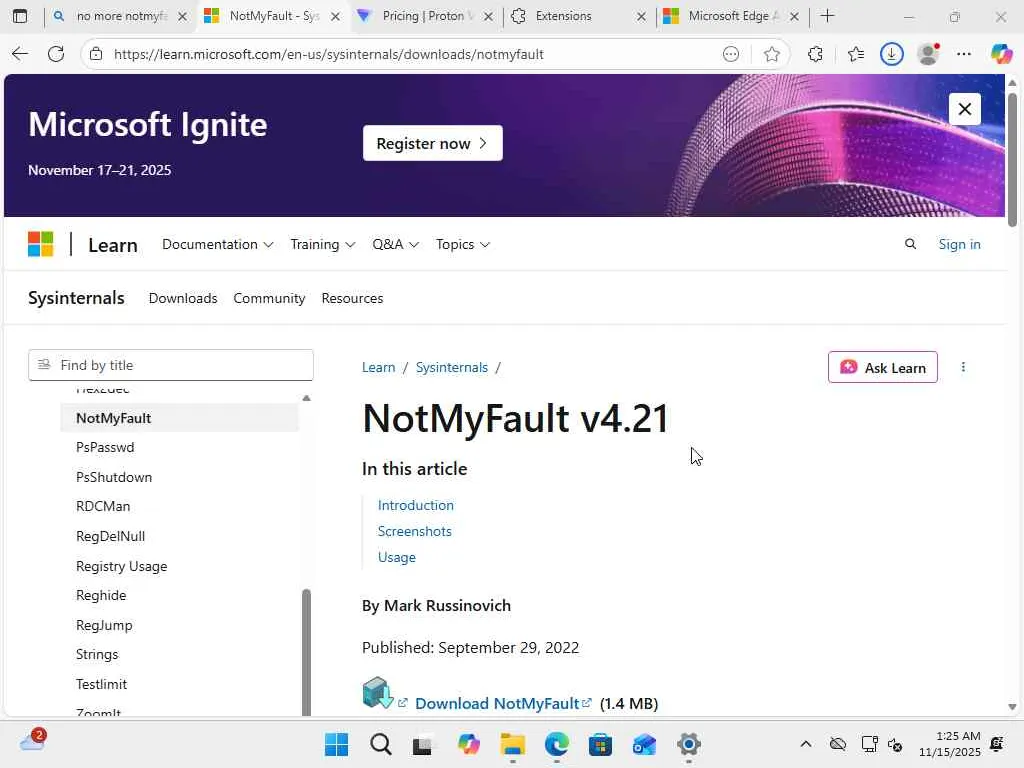Image resolution: width=1024 pixels, height=768 pixels.
Task: Go back using the browser back arrow
Action: tap(20, 54)
